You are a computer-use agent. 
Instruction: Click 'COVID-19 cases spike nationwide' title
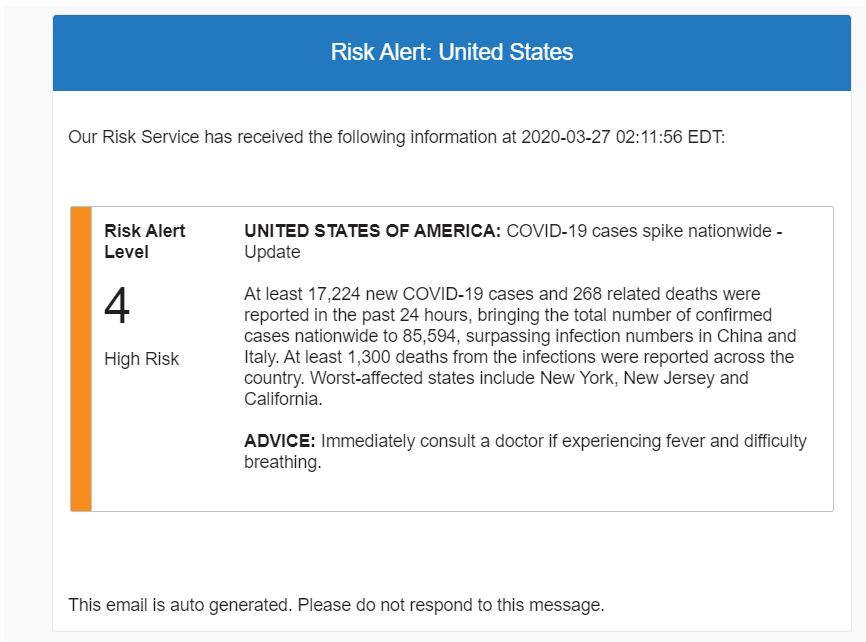[x=638, y=231]
